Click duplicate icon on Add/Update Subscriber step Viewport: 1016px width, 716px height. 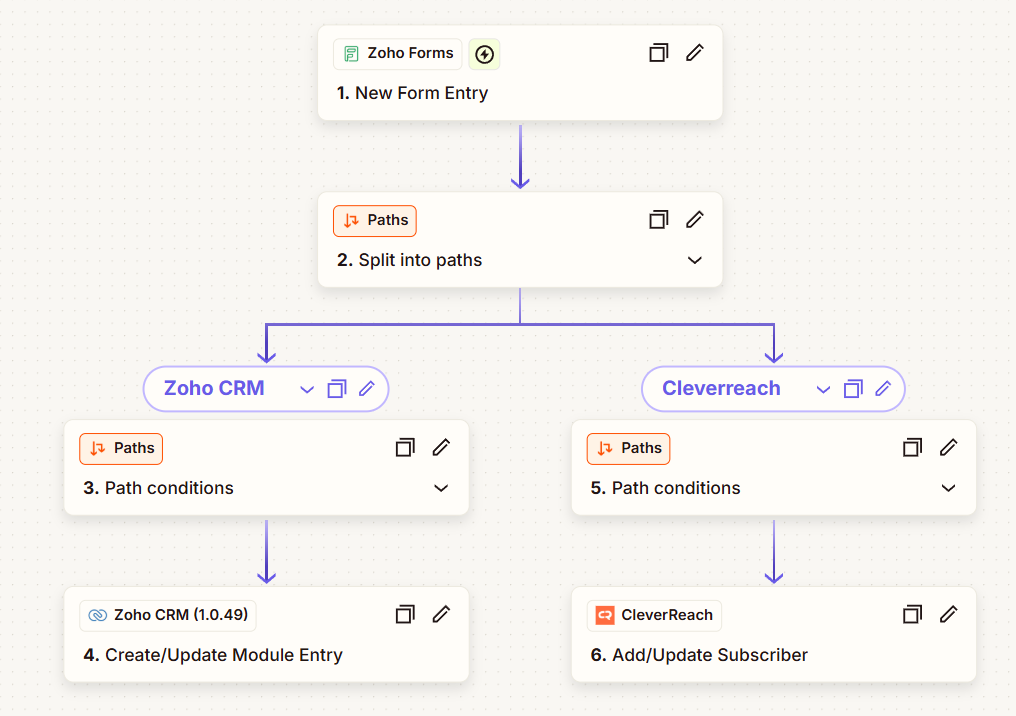pos(912,615)
